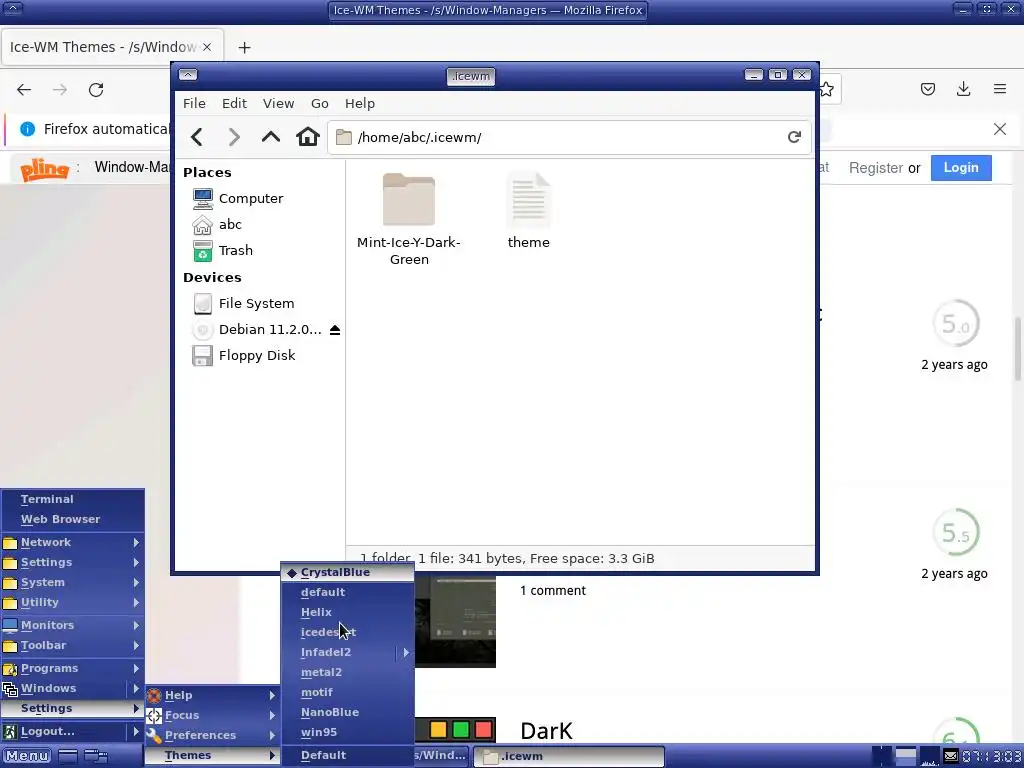Expand the System submenu

72,583
